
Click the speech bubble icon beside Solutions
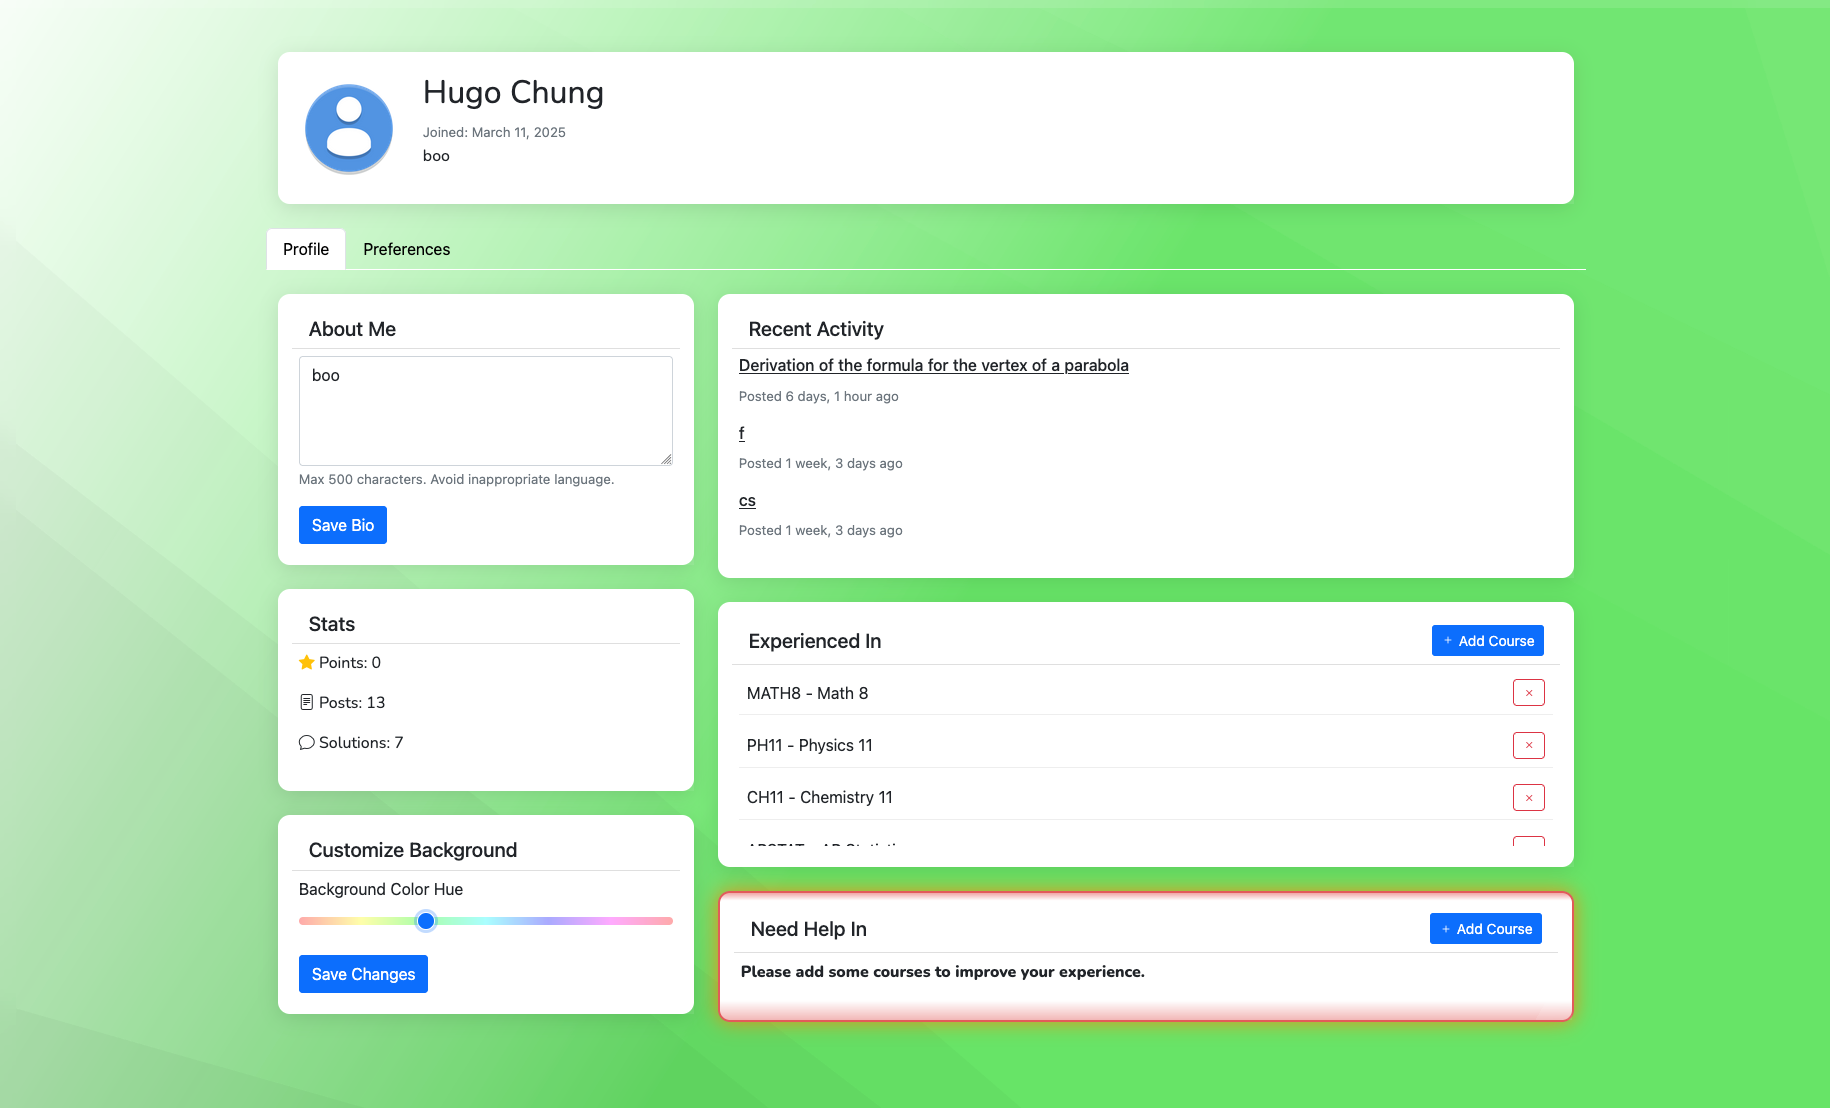coord(306,742)
